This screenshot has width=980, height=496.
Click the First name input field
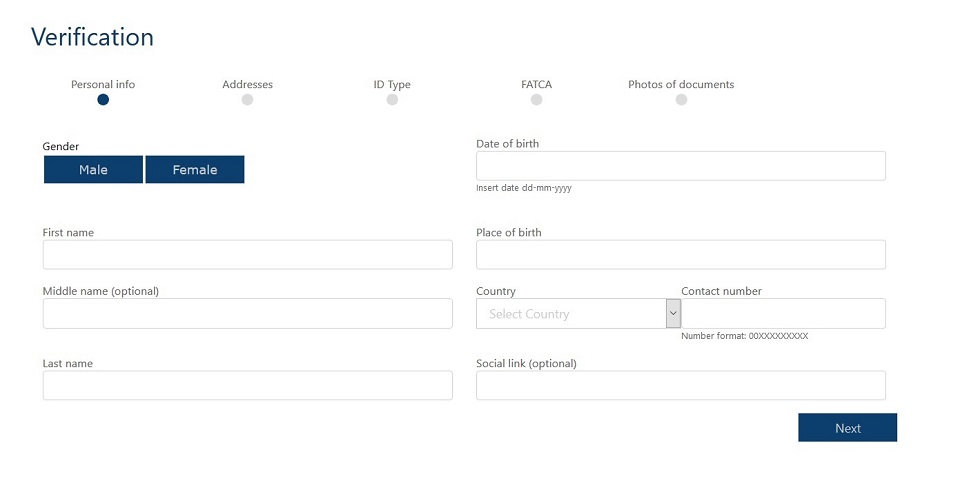tap(247, 255)
